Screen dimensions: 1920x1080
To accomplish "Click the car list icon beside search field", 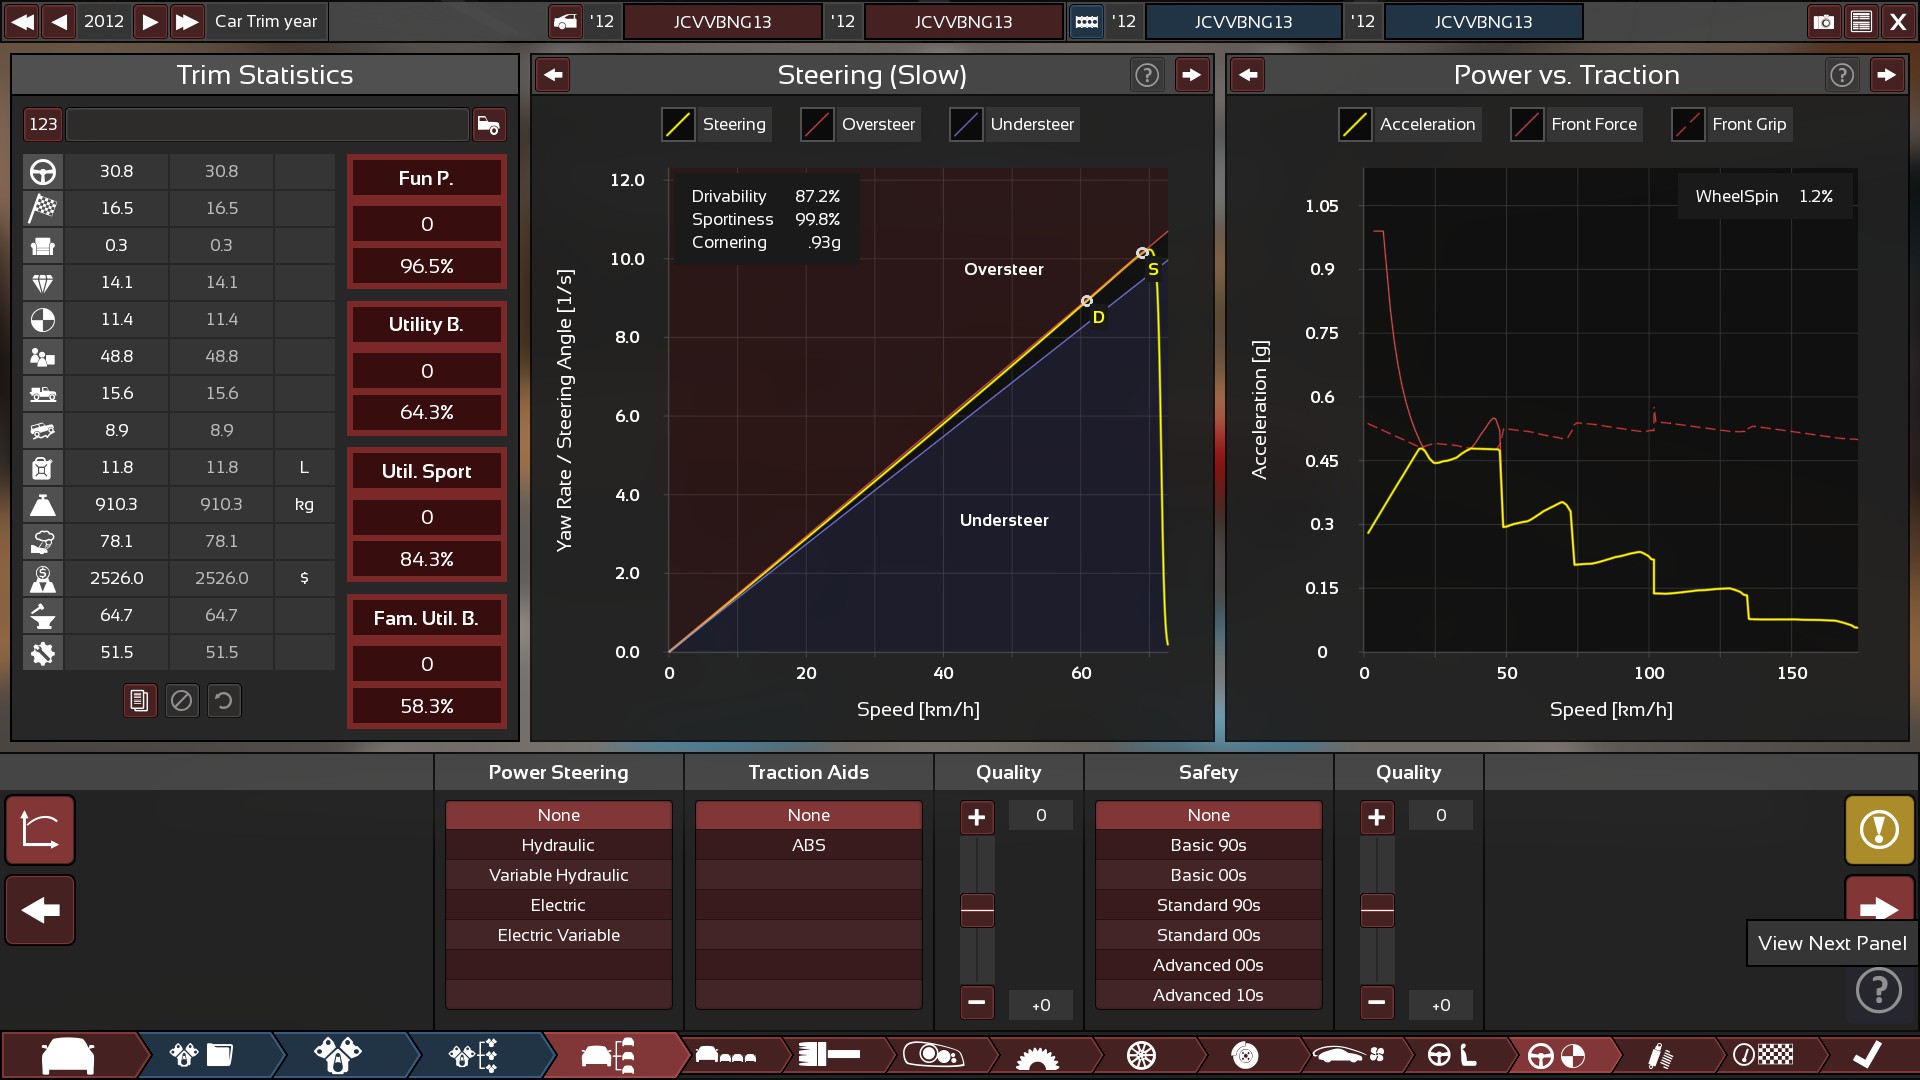I will (489, 124).
